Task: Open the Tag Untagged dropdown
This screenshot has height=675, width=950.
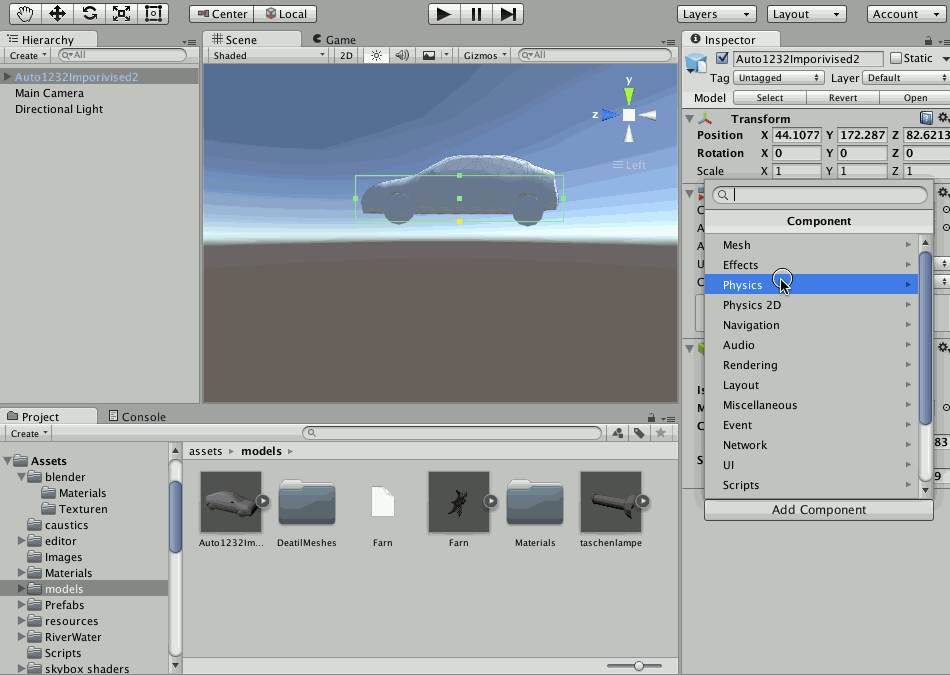Action: (x=778, y=78)
